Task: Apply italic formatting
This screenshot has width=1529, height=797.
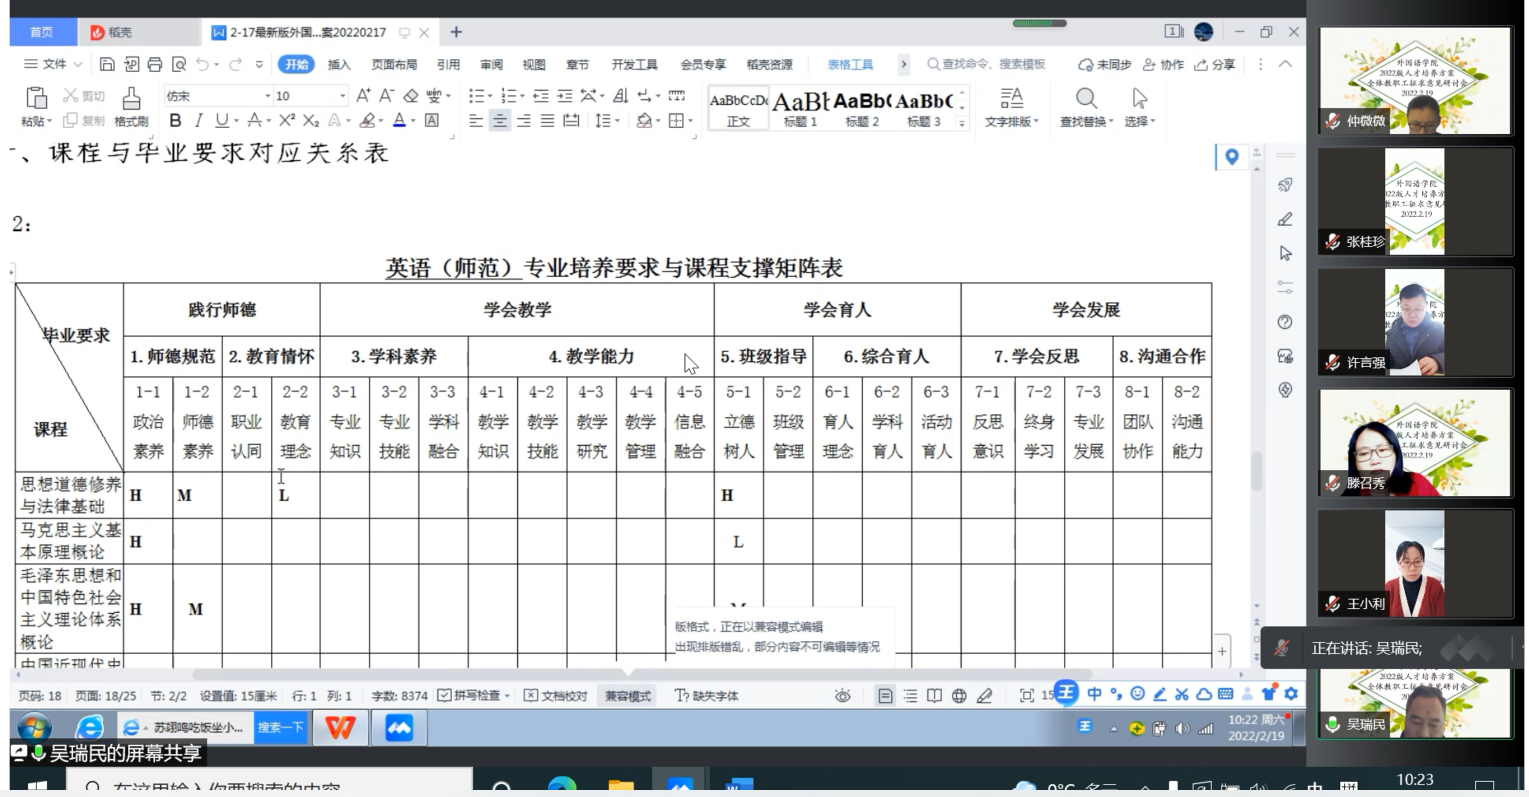Action: click(198, 121)
